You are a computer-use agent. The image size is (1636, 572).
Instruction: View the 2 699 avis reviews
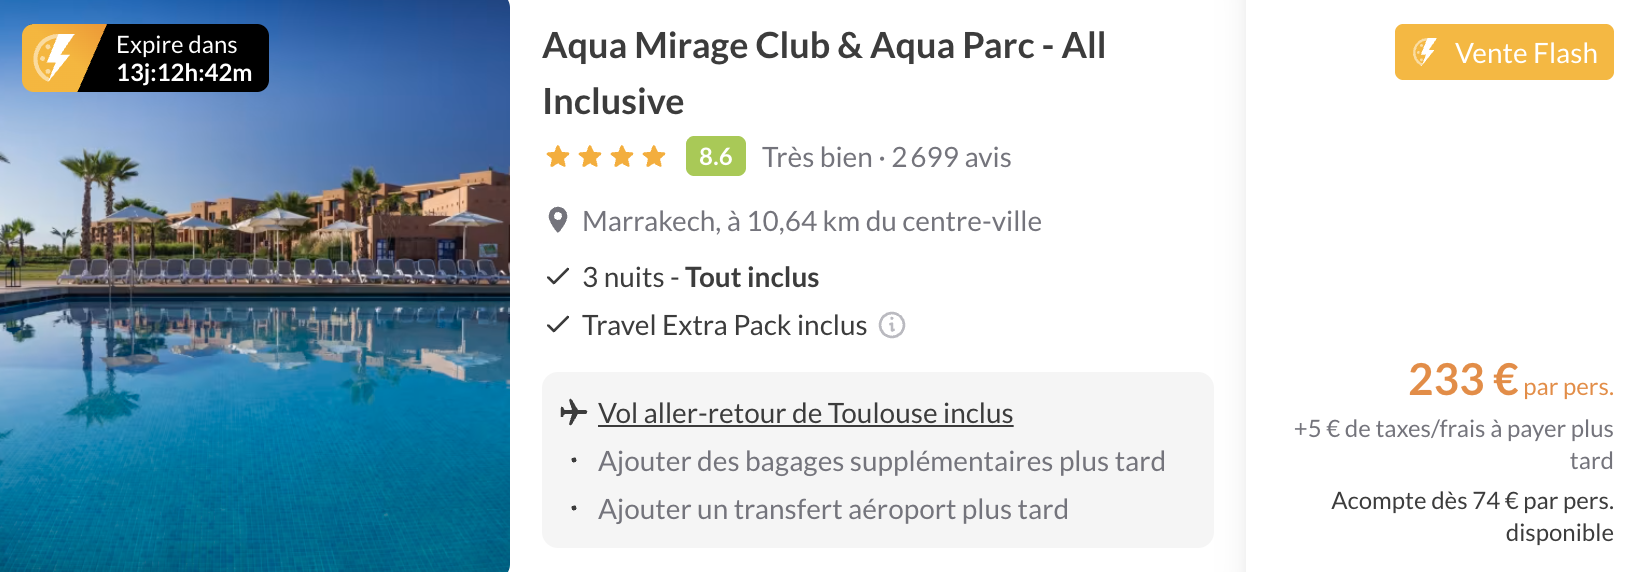[x=950, y=157]
